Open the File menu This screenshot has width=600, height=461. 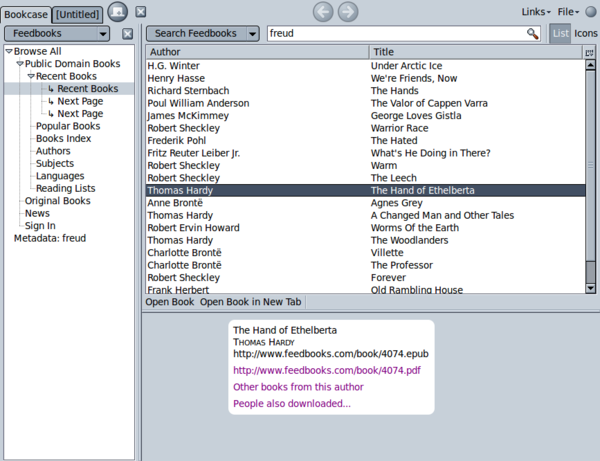(x=568, y=12)
